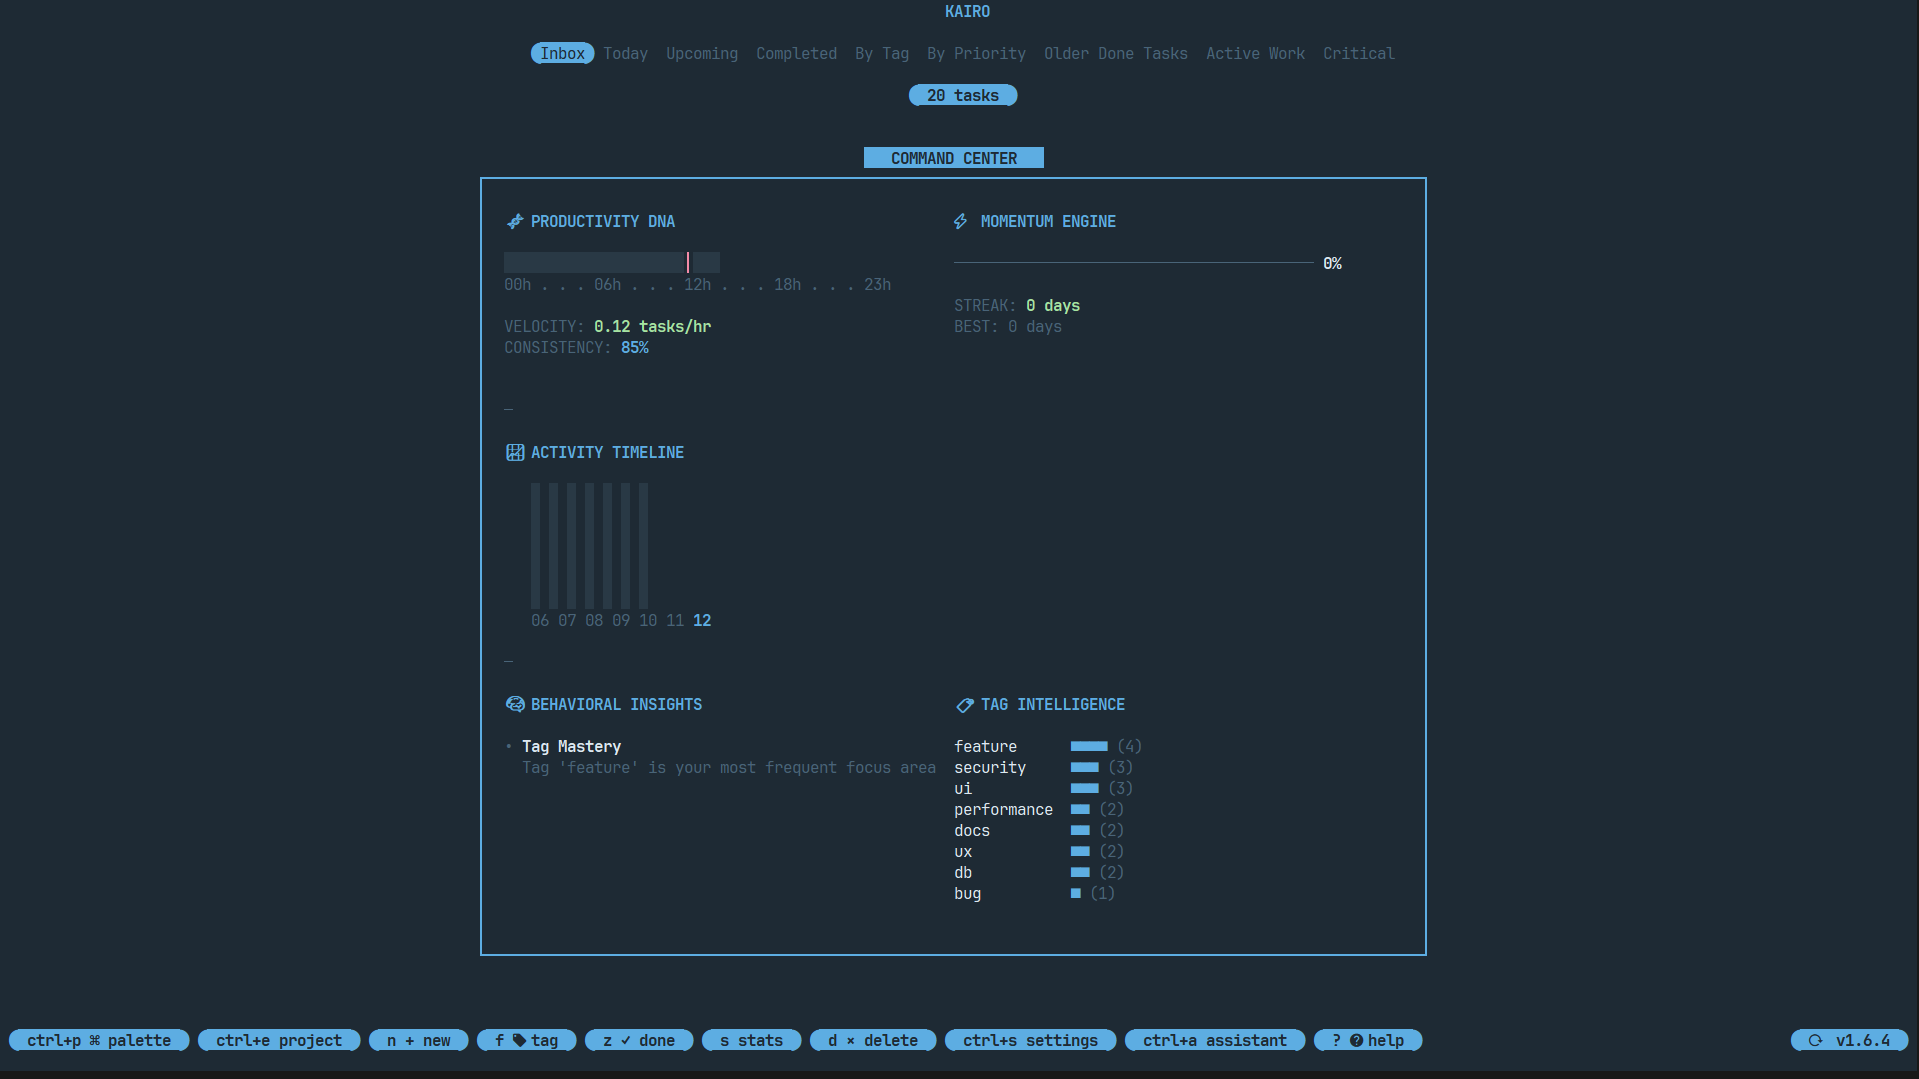Screen dimensions: 1919x1079
Task: Click the bug tag row
Action: point(1034,894)
